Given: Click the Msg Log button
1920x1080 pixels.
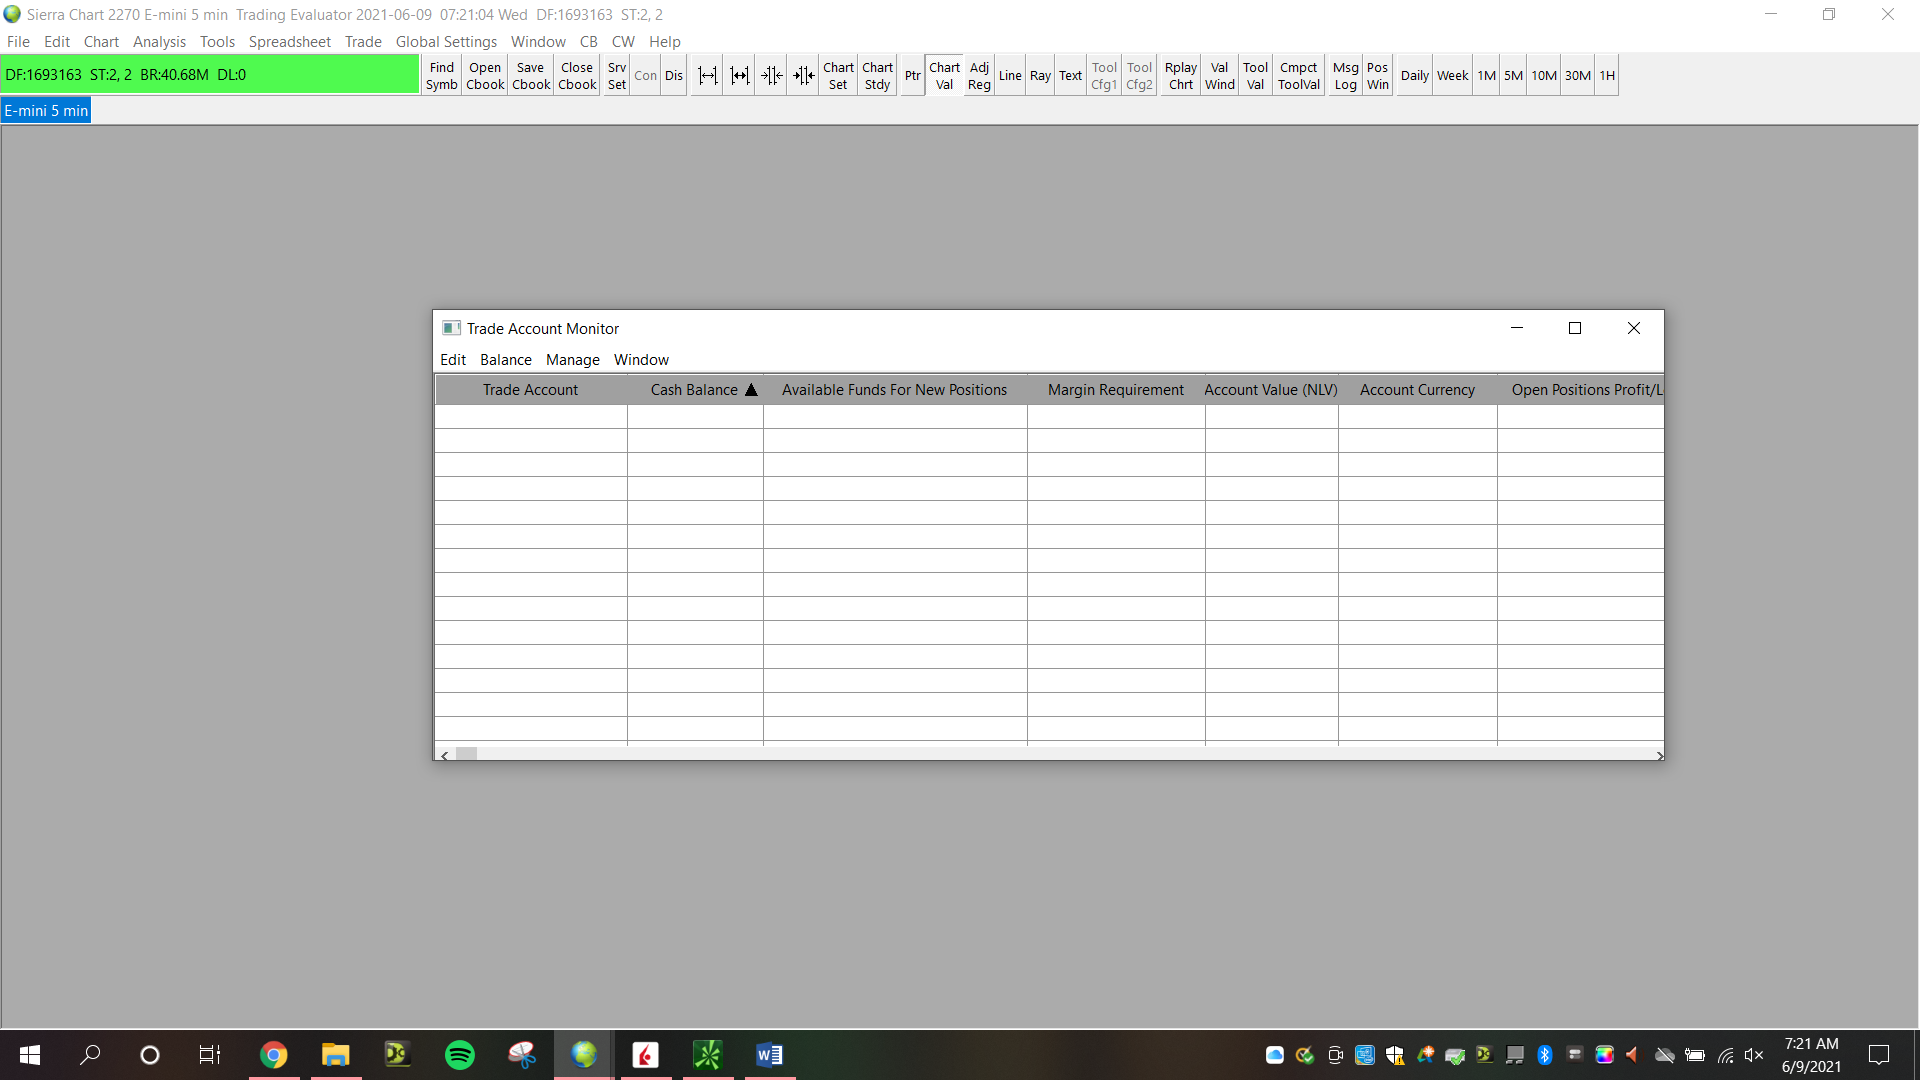Looking at the screenshot, I should pyautogui.click(x=1345, y=76).
